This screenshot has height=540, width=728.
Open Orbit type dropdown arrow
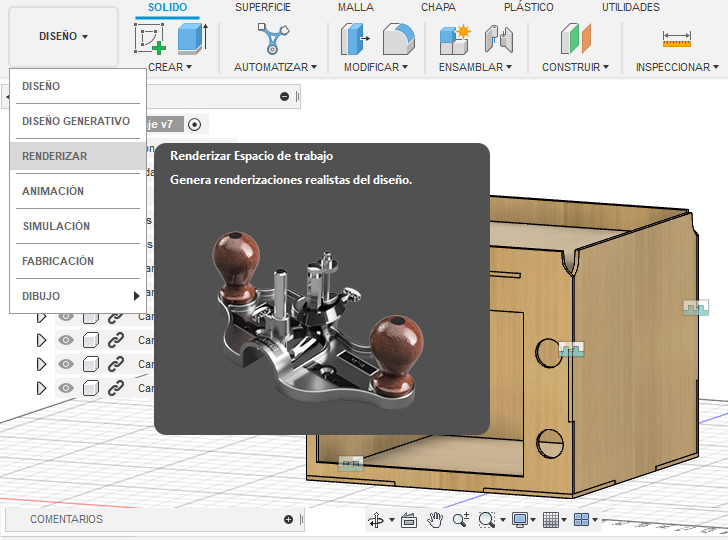[x=392, y=520]
